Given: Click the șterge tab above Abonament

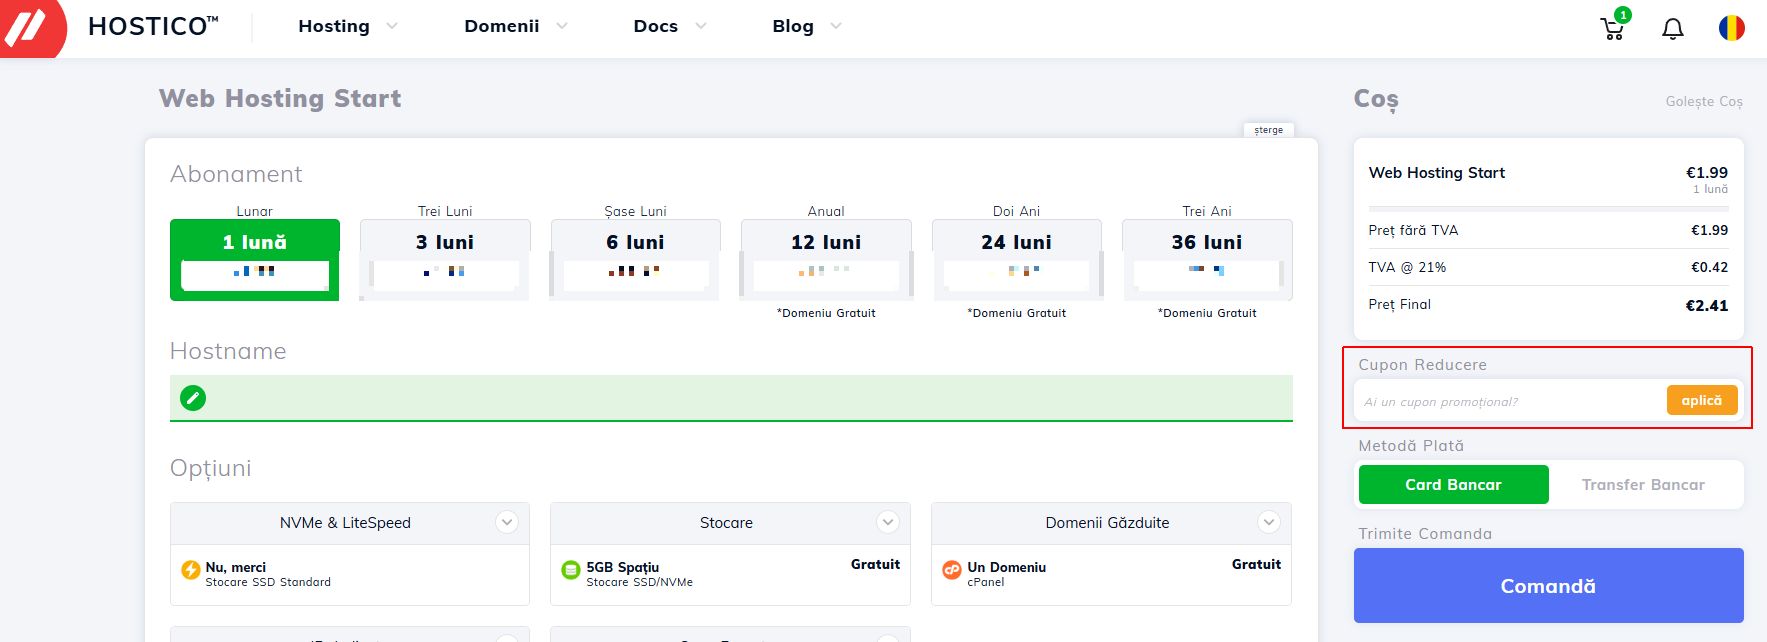Looking at the screenshot, I should (x=1269, y=130).
